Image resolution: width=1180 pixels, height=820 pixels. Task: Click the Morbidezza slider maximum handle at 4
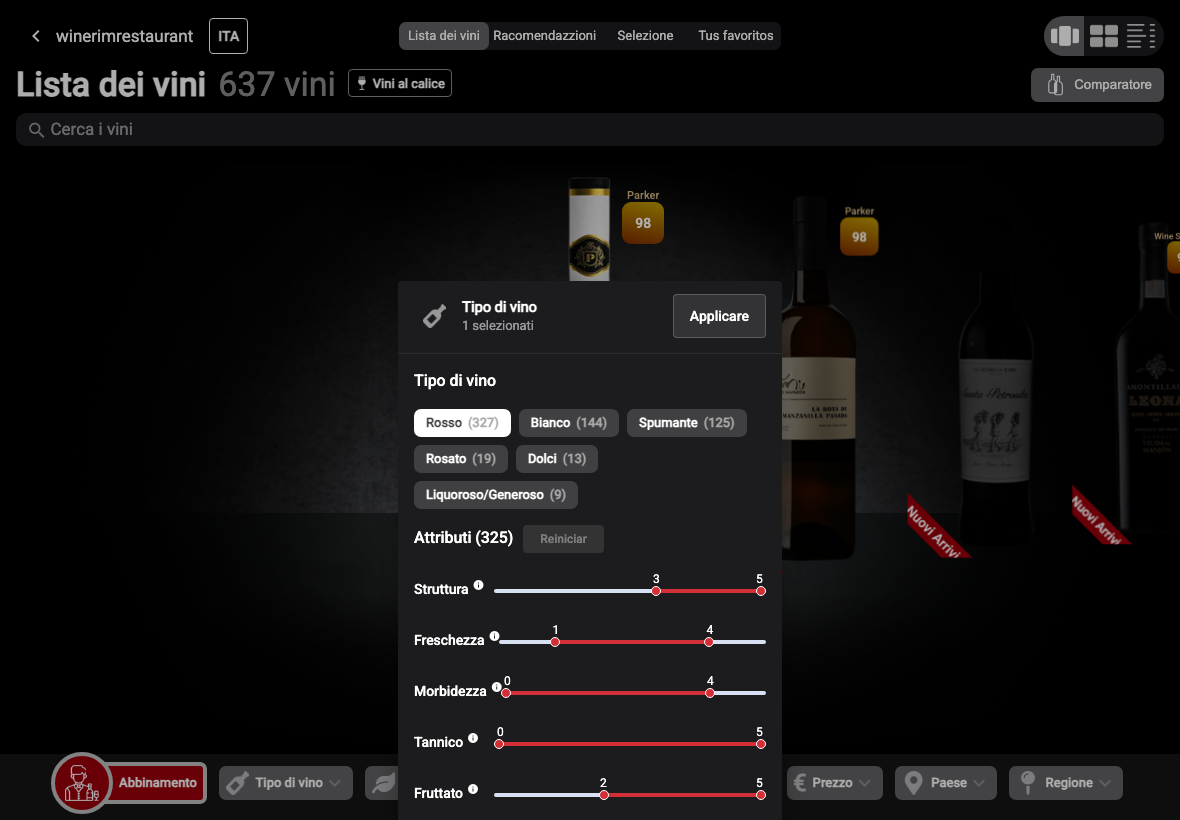click(x=710, y=693)
